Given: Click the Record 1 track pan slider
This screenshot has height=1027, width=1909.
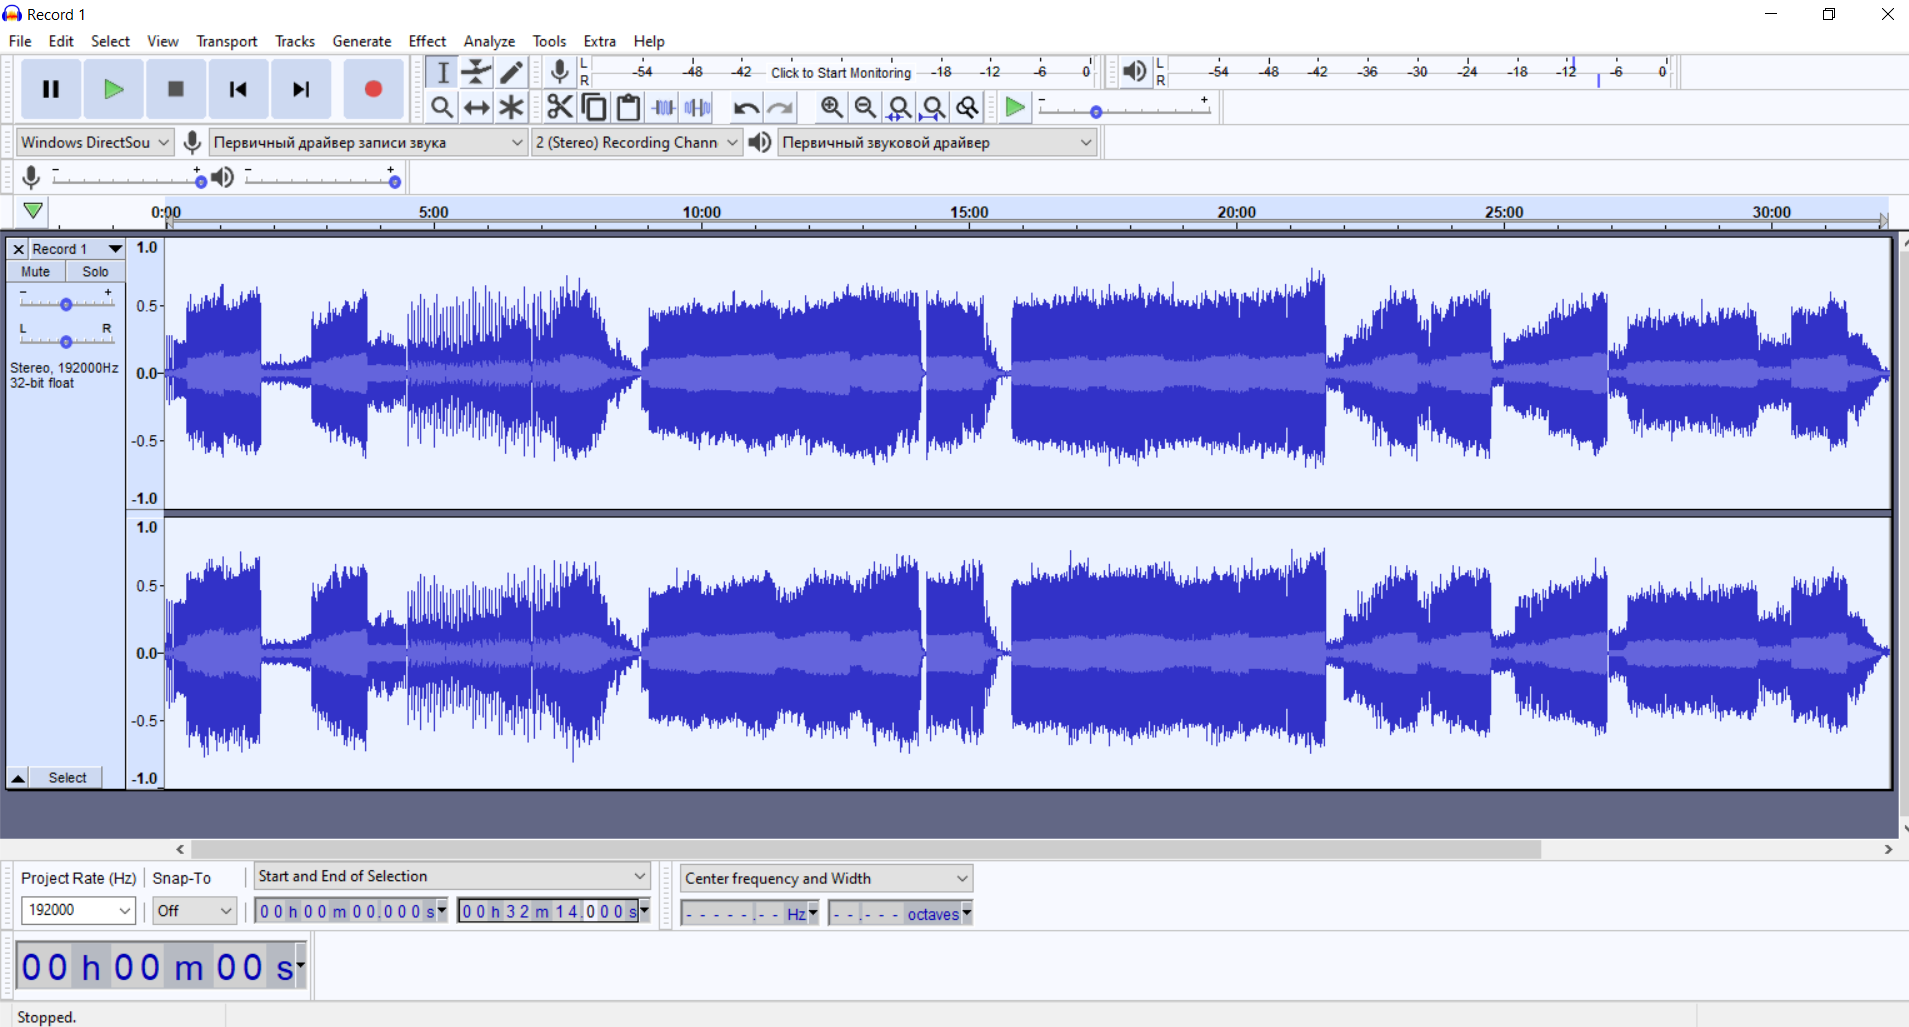Looking at the screenshot, I should pos(66,342).
